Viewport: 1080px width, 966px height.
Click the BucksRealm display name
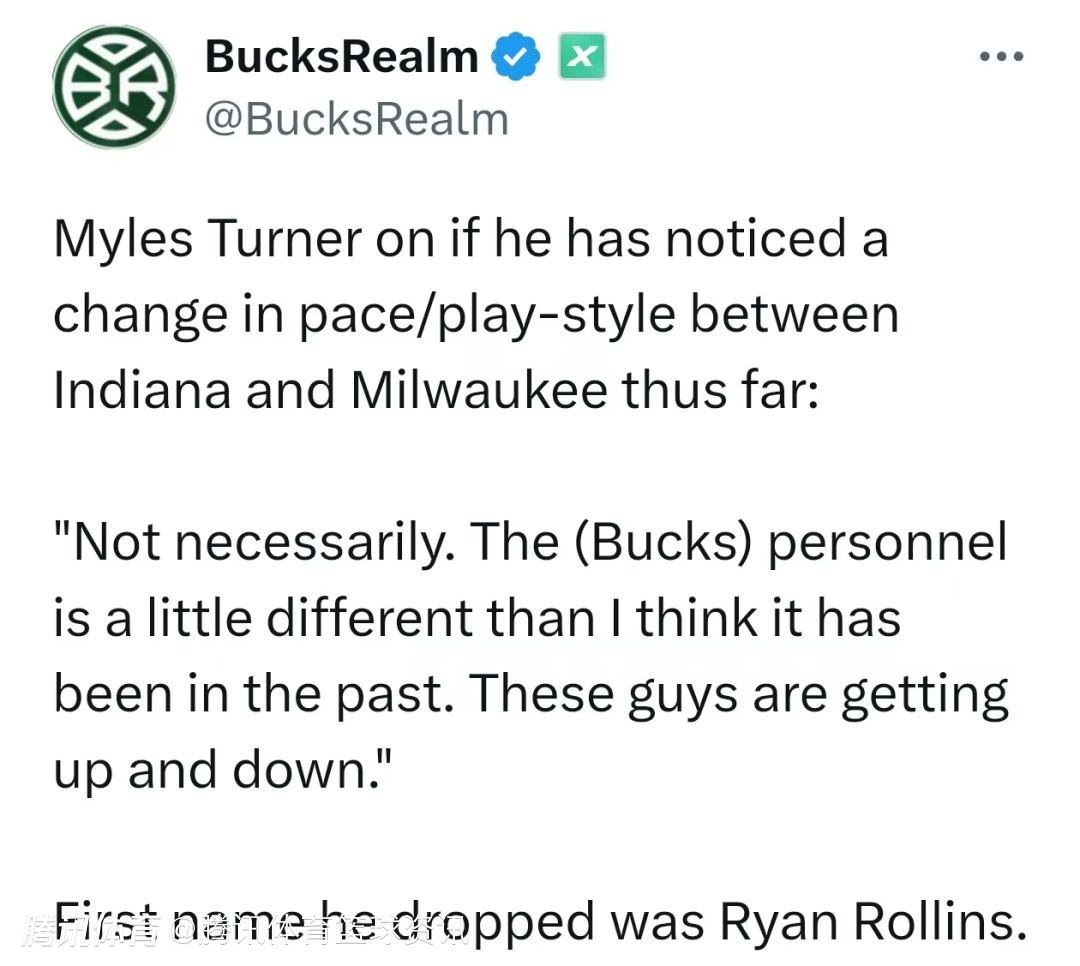click(342, 57)
